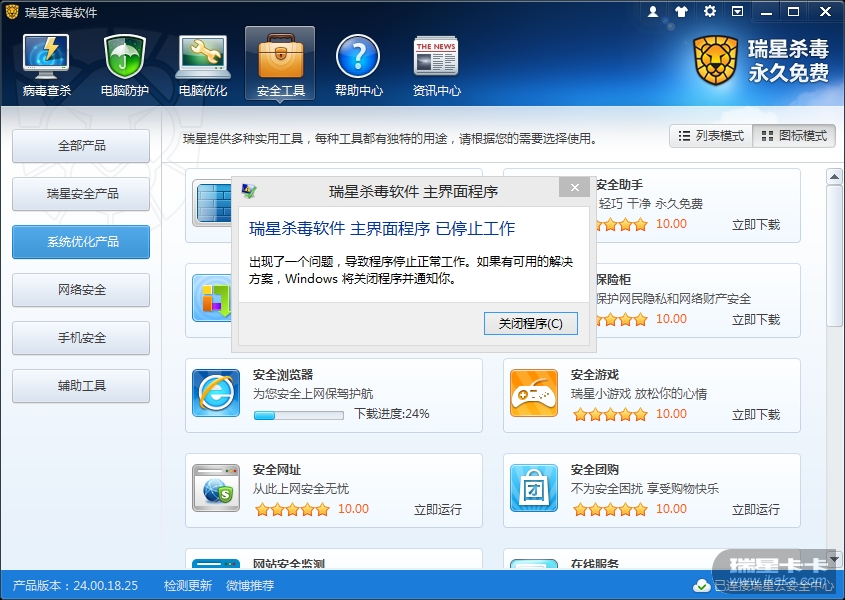Click 检测更新 in the status bar
Image resolution: width=845 pixels, height=600 pixels.
(188, 585)
